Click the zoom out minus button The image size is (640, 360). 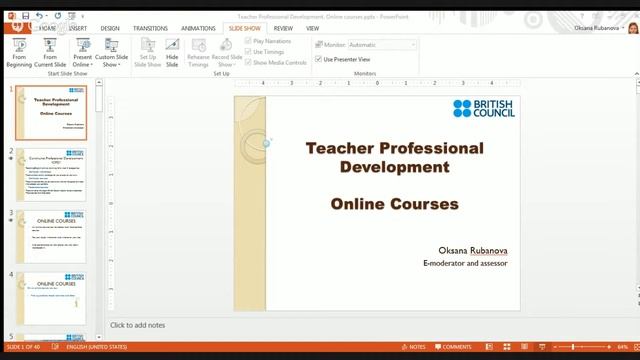(x=555, y=347)
